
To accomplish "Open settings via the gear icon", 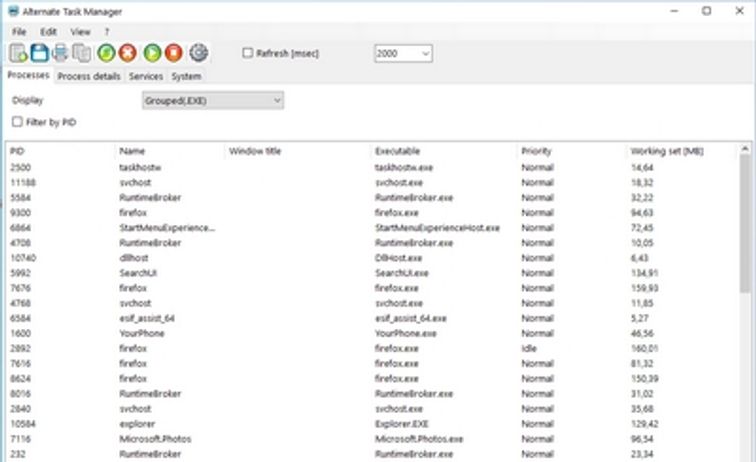I will pos(198,53).
